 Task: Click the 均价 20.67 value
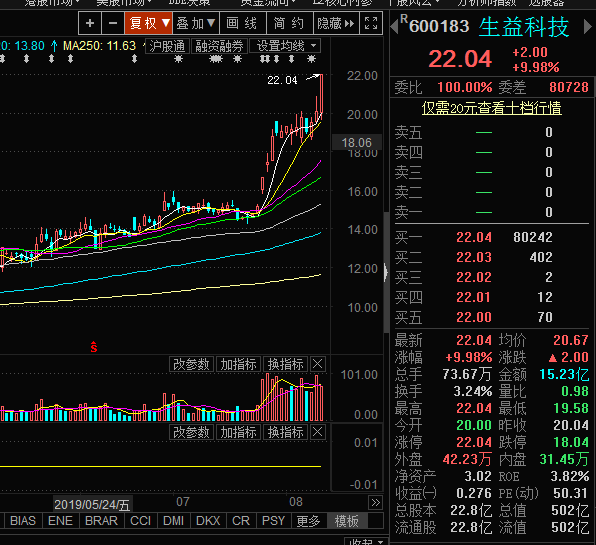pyautogui.click(x=571, y=340)
